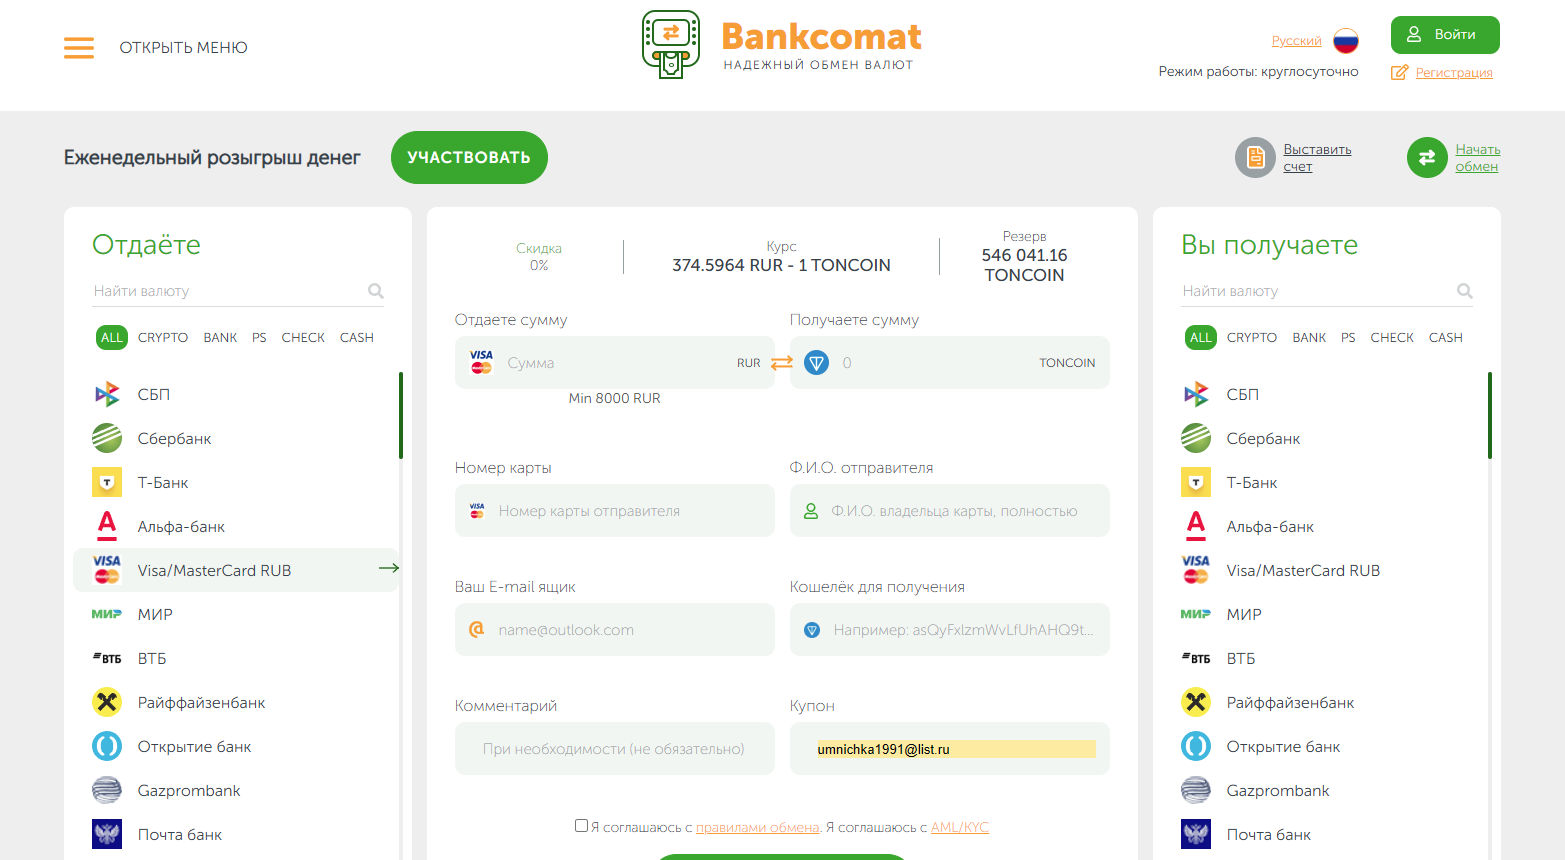Click the Получаете сумму TONCOIN field

click(x=950, y=363)
